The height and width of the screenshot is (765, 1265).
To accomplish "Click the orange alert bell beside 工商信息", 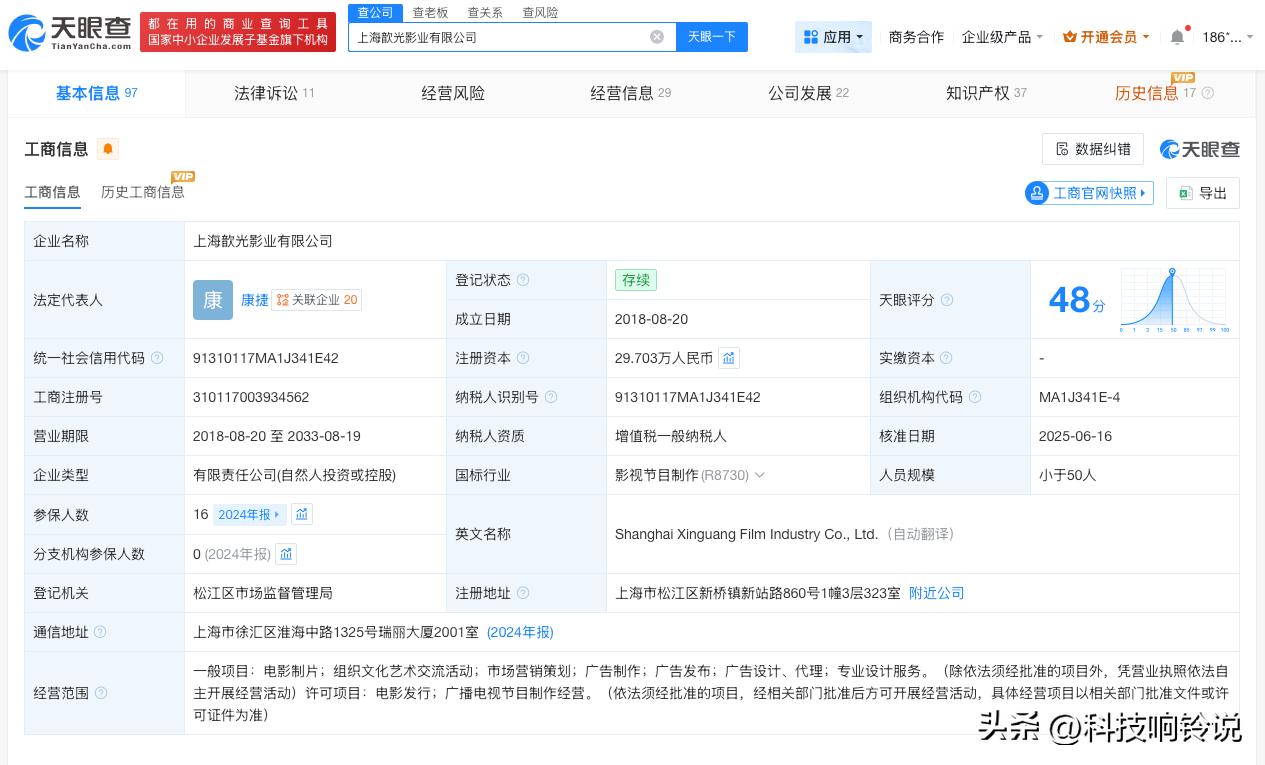I will tap(108, 149).
